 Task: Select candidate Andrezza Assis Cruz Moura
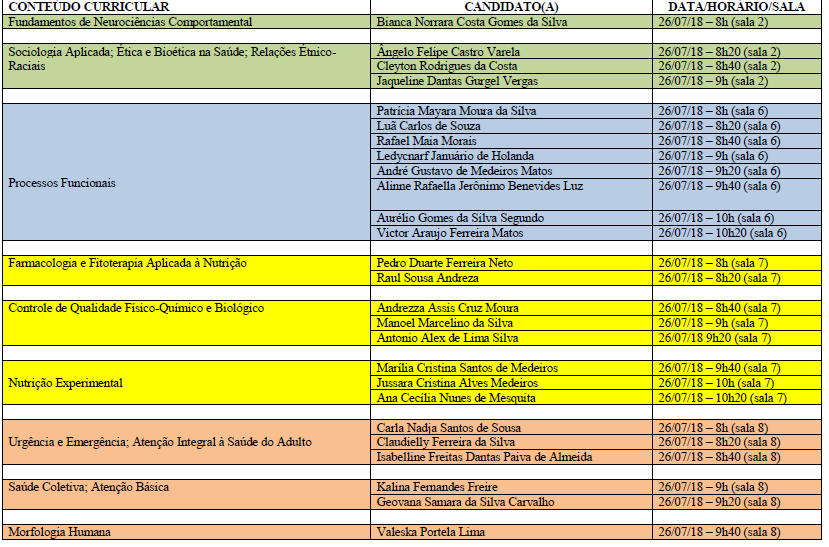pos(511,308)
